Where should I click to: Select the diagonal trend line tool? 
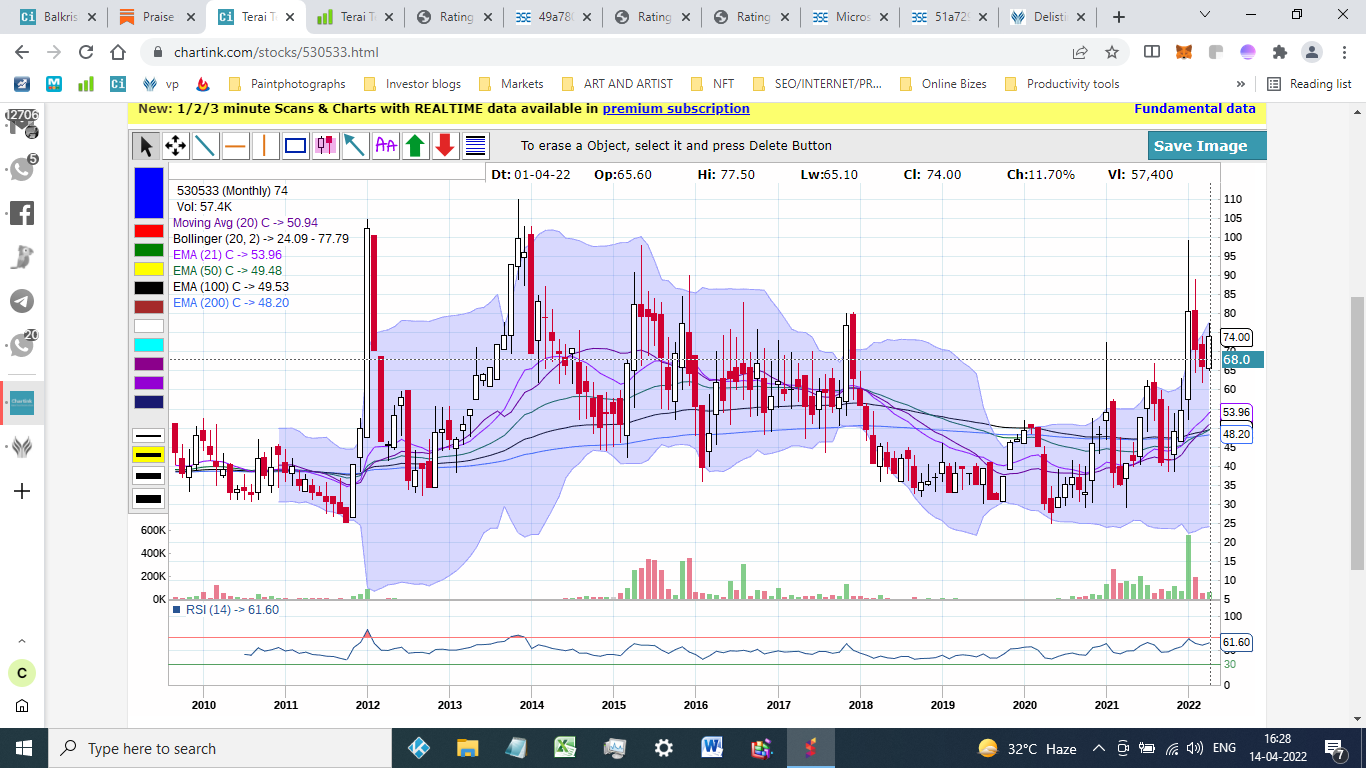[x=206, y=146]
